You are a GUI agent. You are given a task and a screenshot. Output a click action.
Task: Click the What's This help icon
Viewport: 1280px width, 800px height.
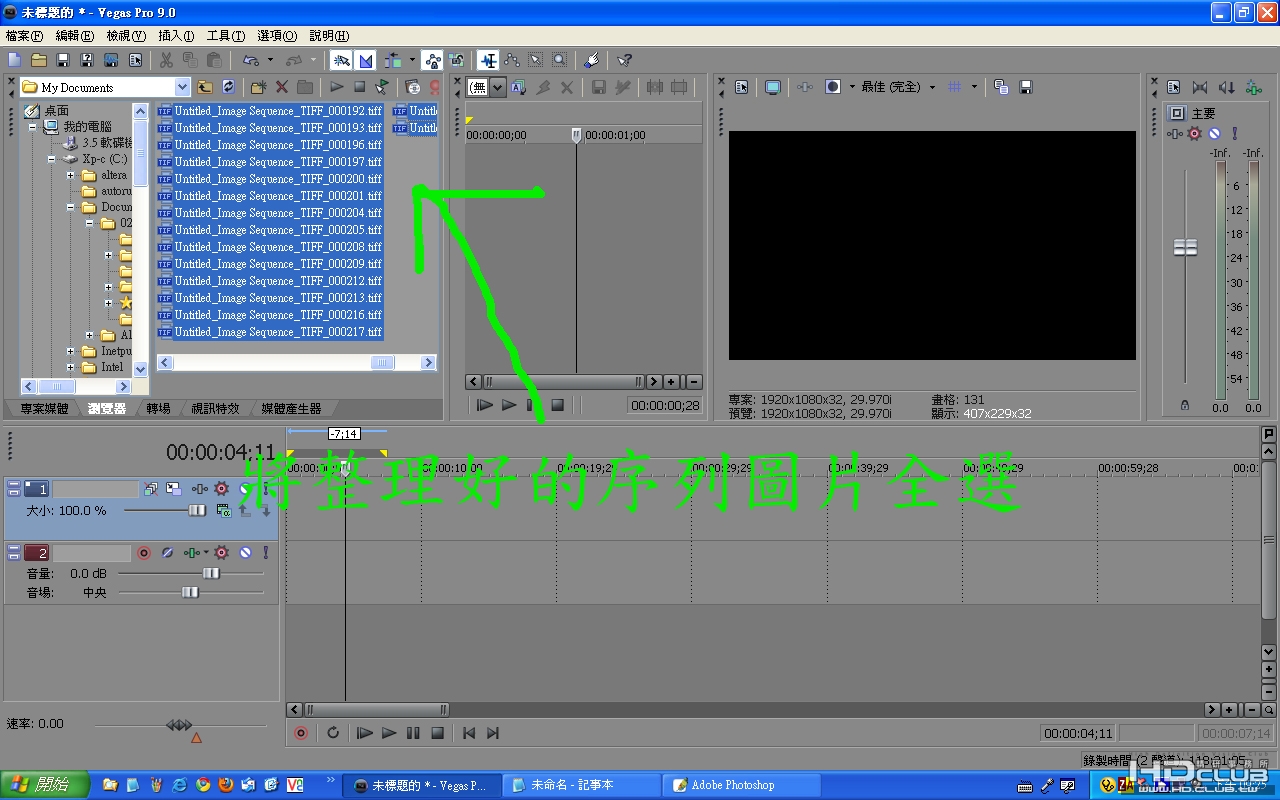[x=624, y=60]
